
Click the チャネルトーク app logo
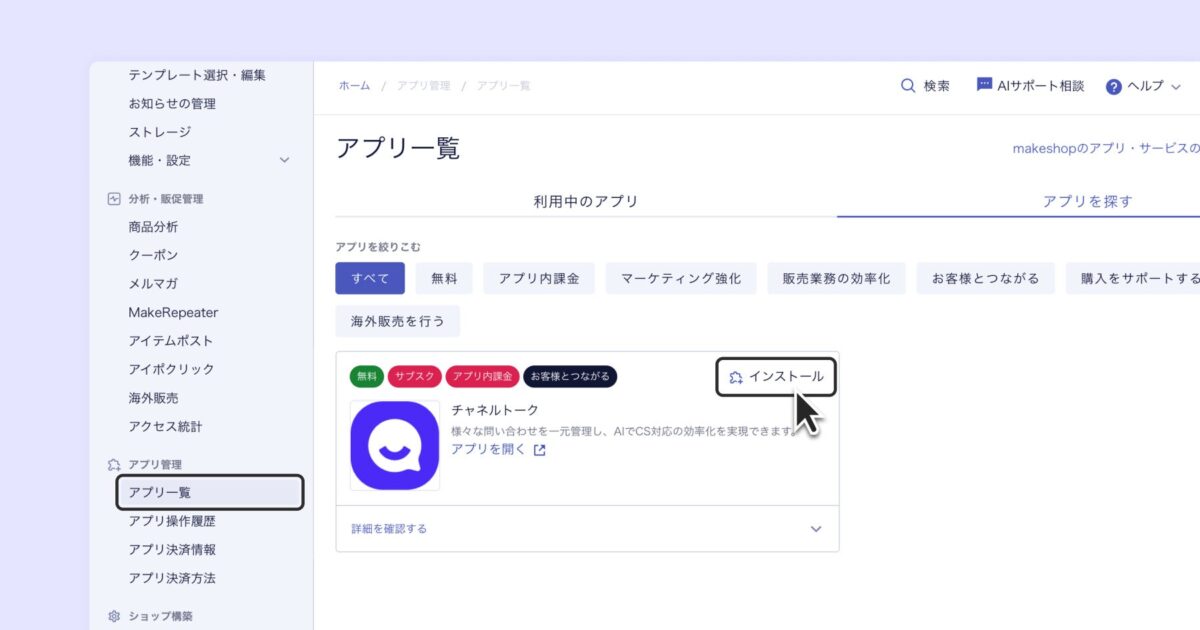394,445
